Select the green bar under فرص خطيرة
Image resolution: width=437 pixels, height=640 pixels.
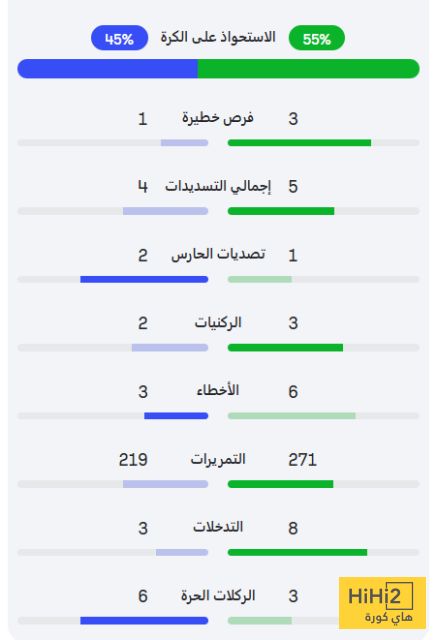(x=299, y=143)
